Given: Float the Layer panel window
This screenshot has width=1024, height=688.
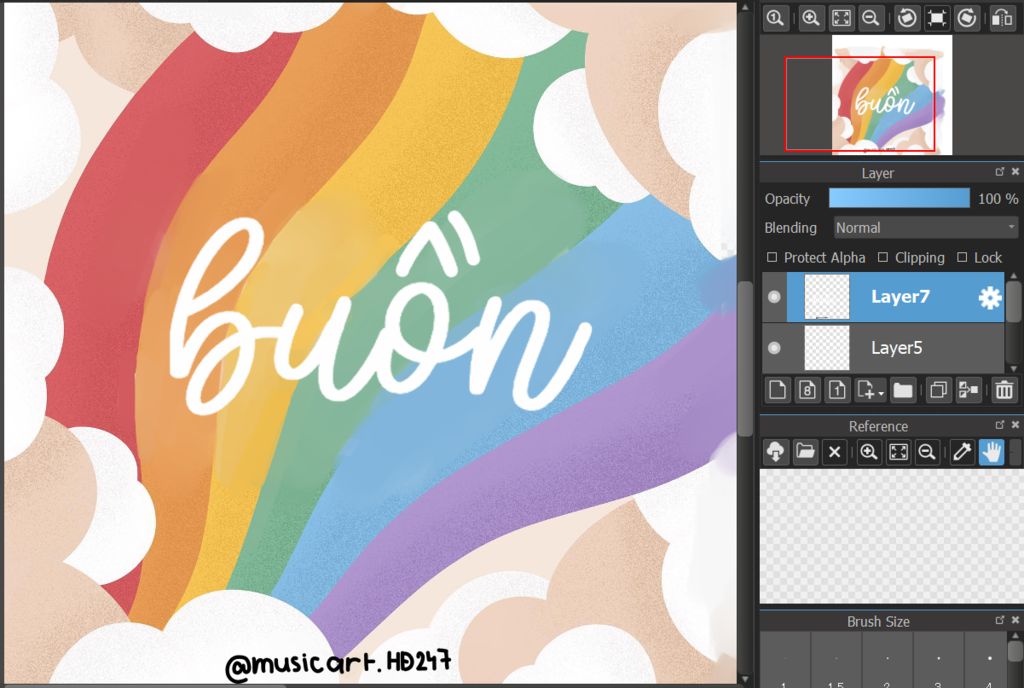Looking at the screenshot, I should pos(1000,172).
